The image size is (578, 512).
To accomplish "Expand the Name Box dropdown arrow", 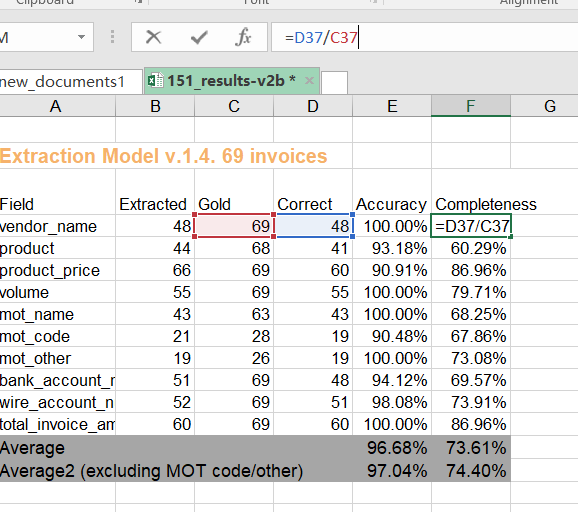I will click(81, 37).
